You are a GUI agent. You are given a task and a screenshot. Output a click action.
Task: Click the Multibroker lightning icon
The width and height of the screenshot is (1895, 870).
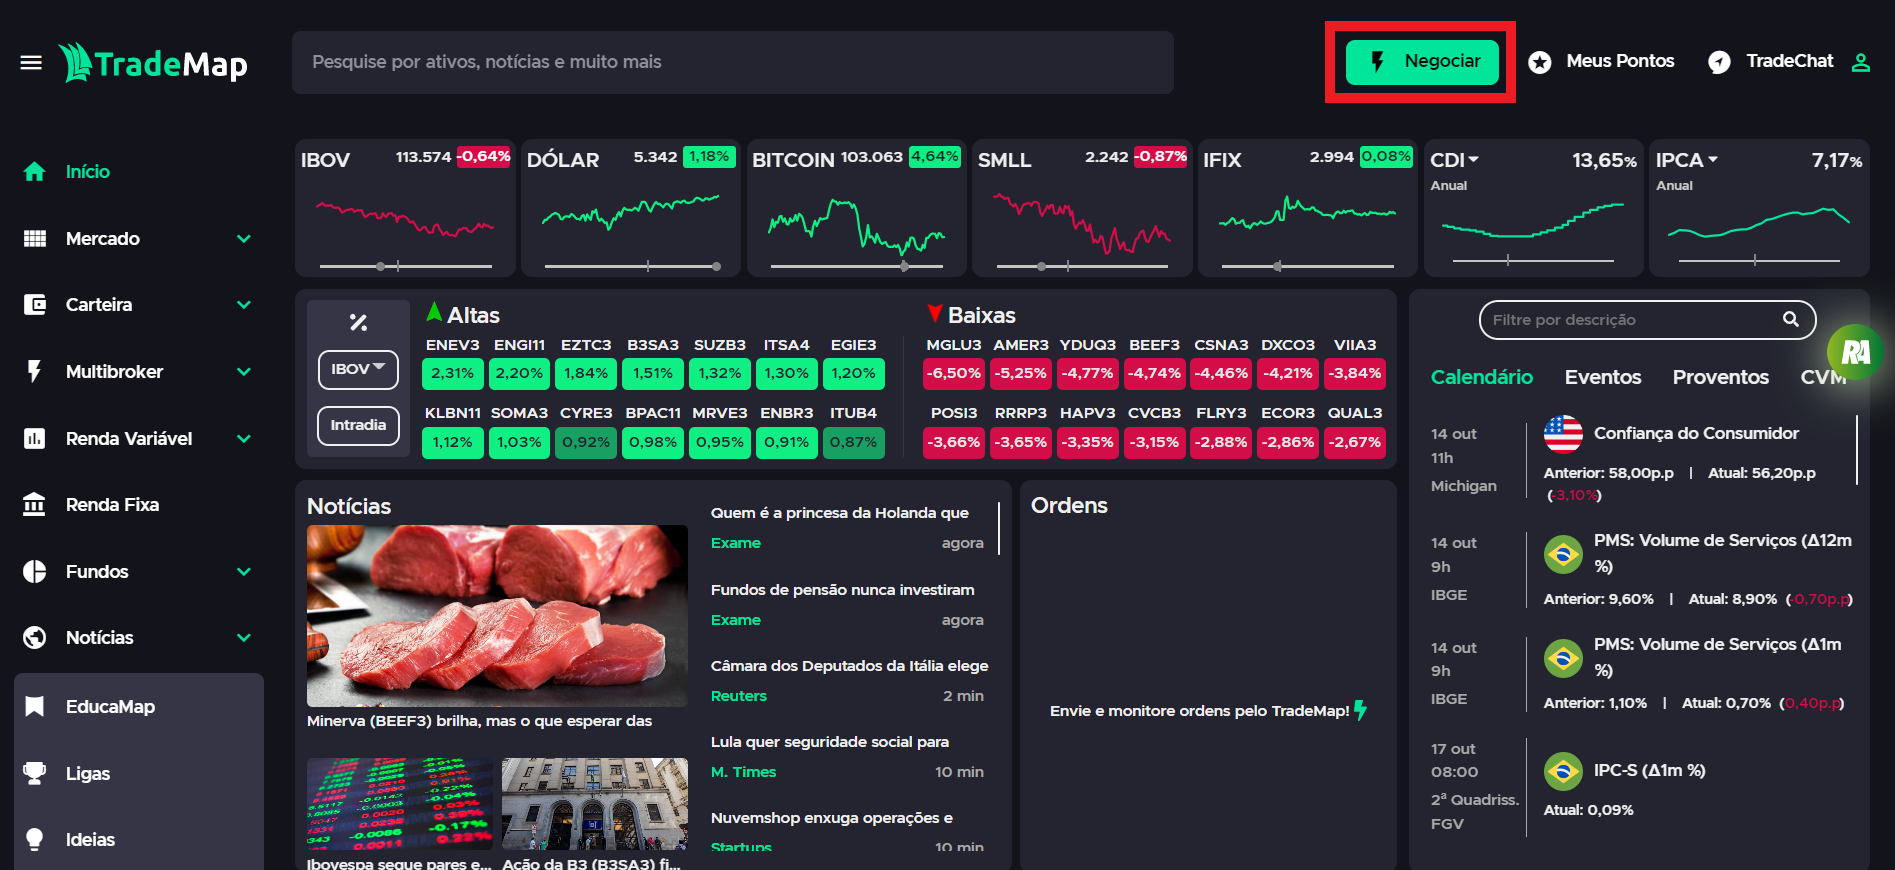point(35,372)
